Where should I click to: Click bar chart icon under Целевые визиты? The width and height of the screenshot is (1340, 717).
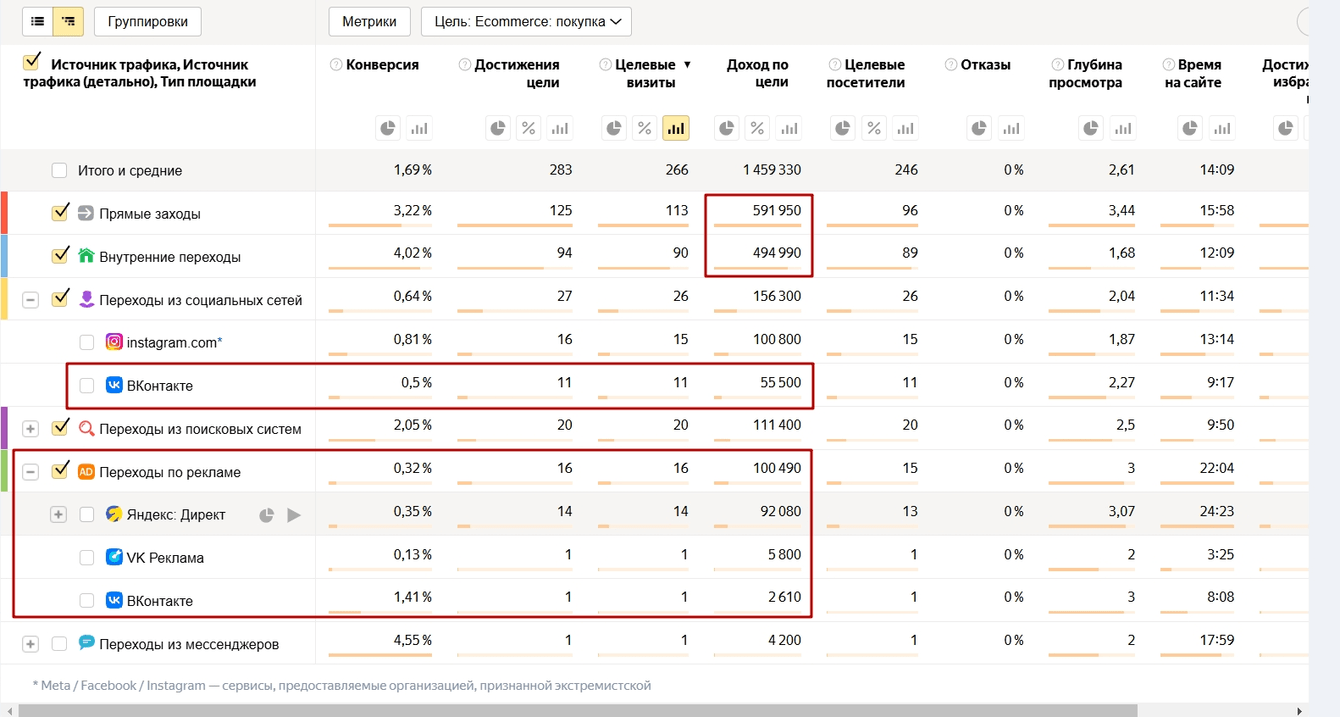(x=676, y=128)
